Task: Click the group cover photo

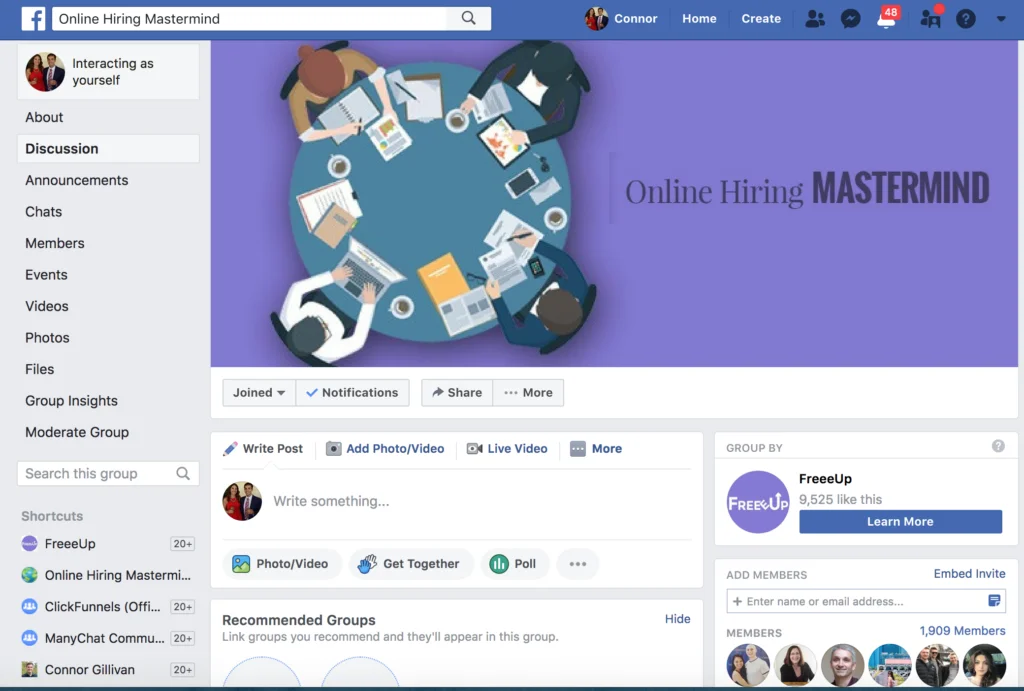Action: tap(614, 203)
